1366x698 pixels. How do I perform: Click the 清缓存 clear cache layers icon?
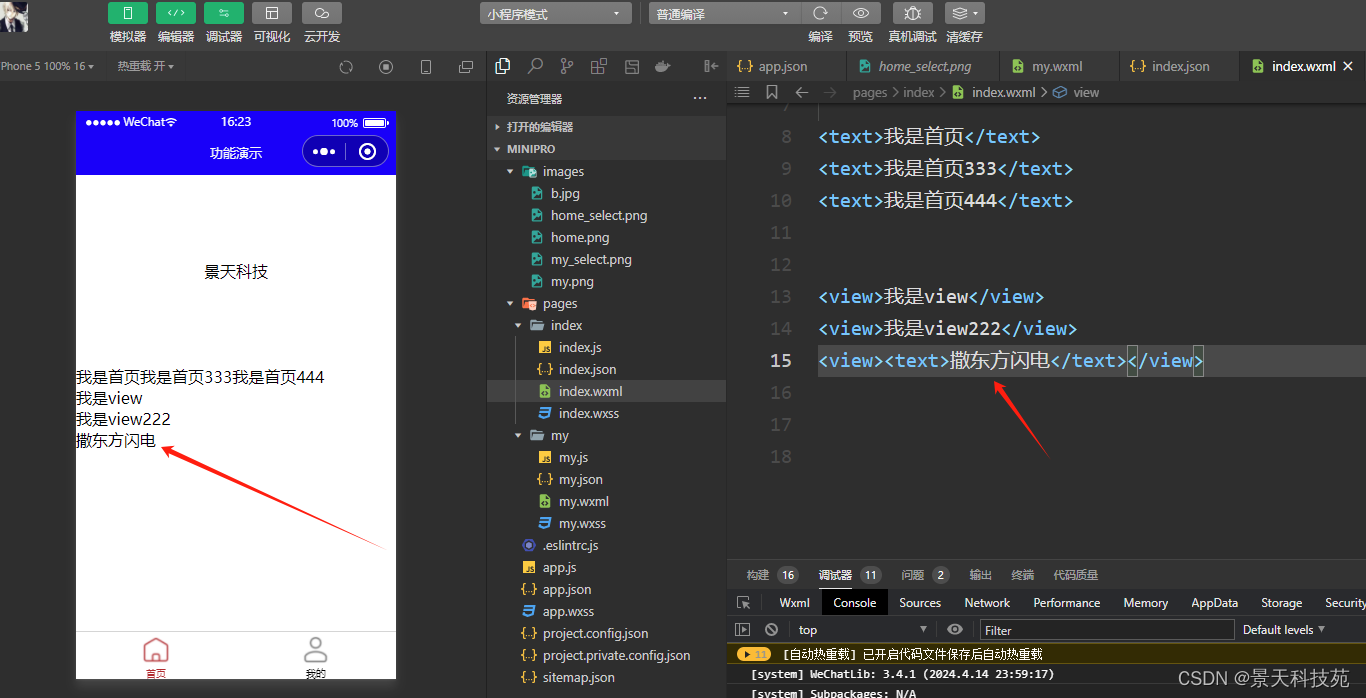pos(964,13)
